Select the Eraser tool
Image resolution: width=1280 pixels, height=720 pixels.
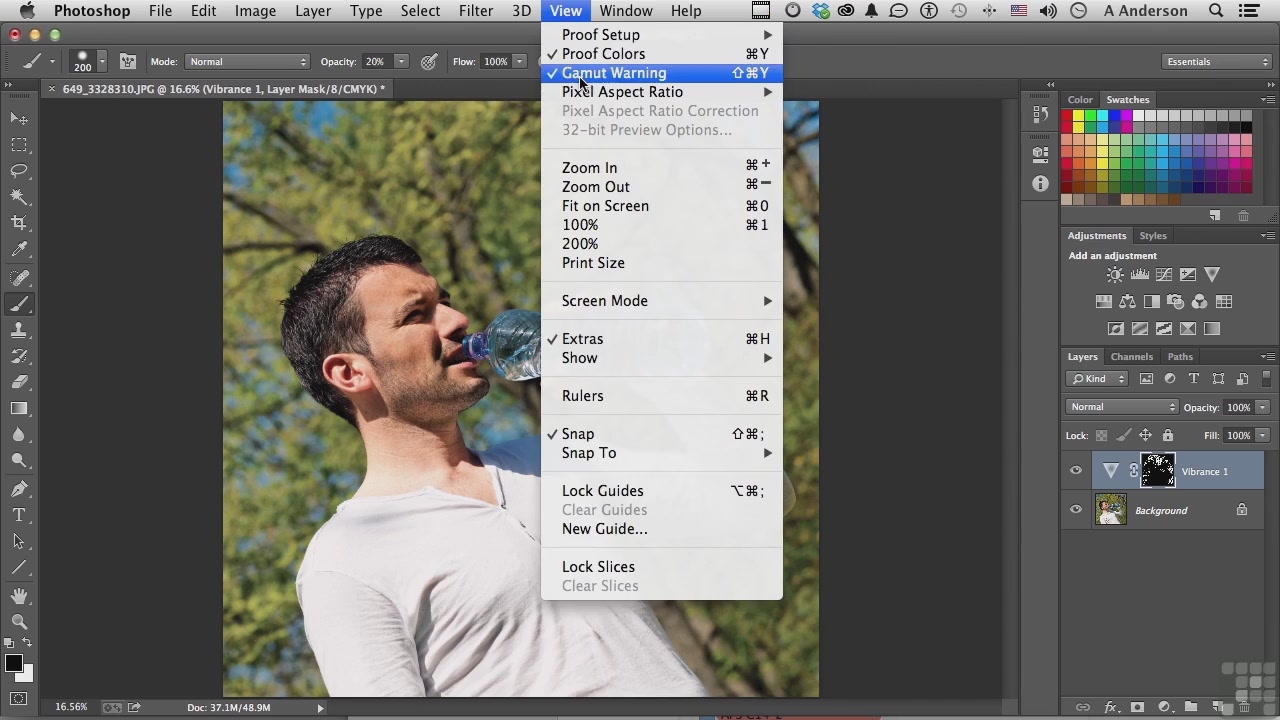(19, 382)
